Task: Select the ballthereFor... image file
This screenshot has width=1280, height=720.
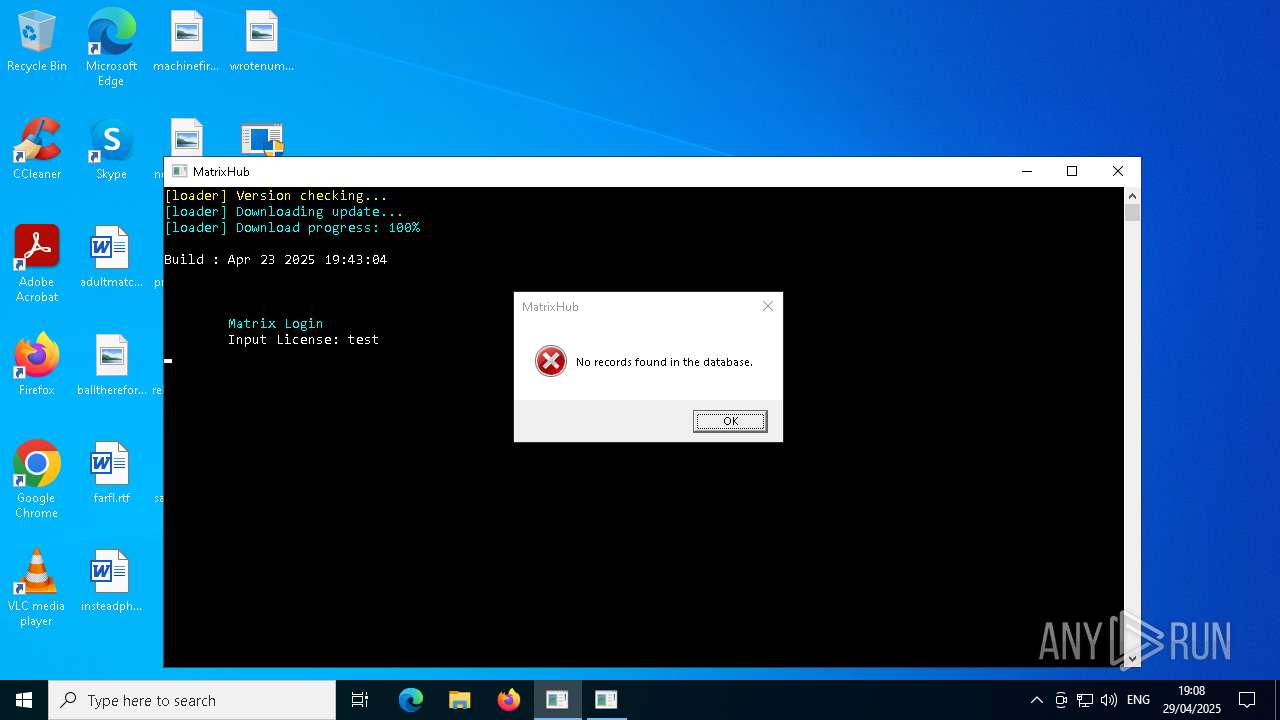Action: click(111, 366)
